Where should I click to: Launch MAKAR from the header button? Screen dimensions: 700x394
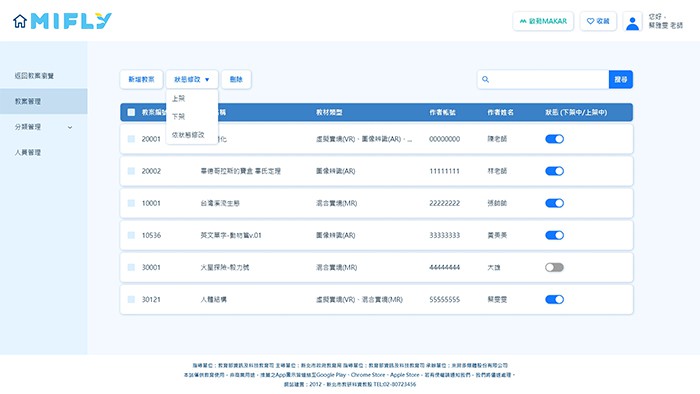[x=543, y=21]
